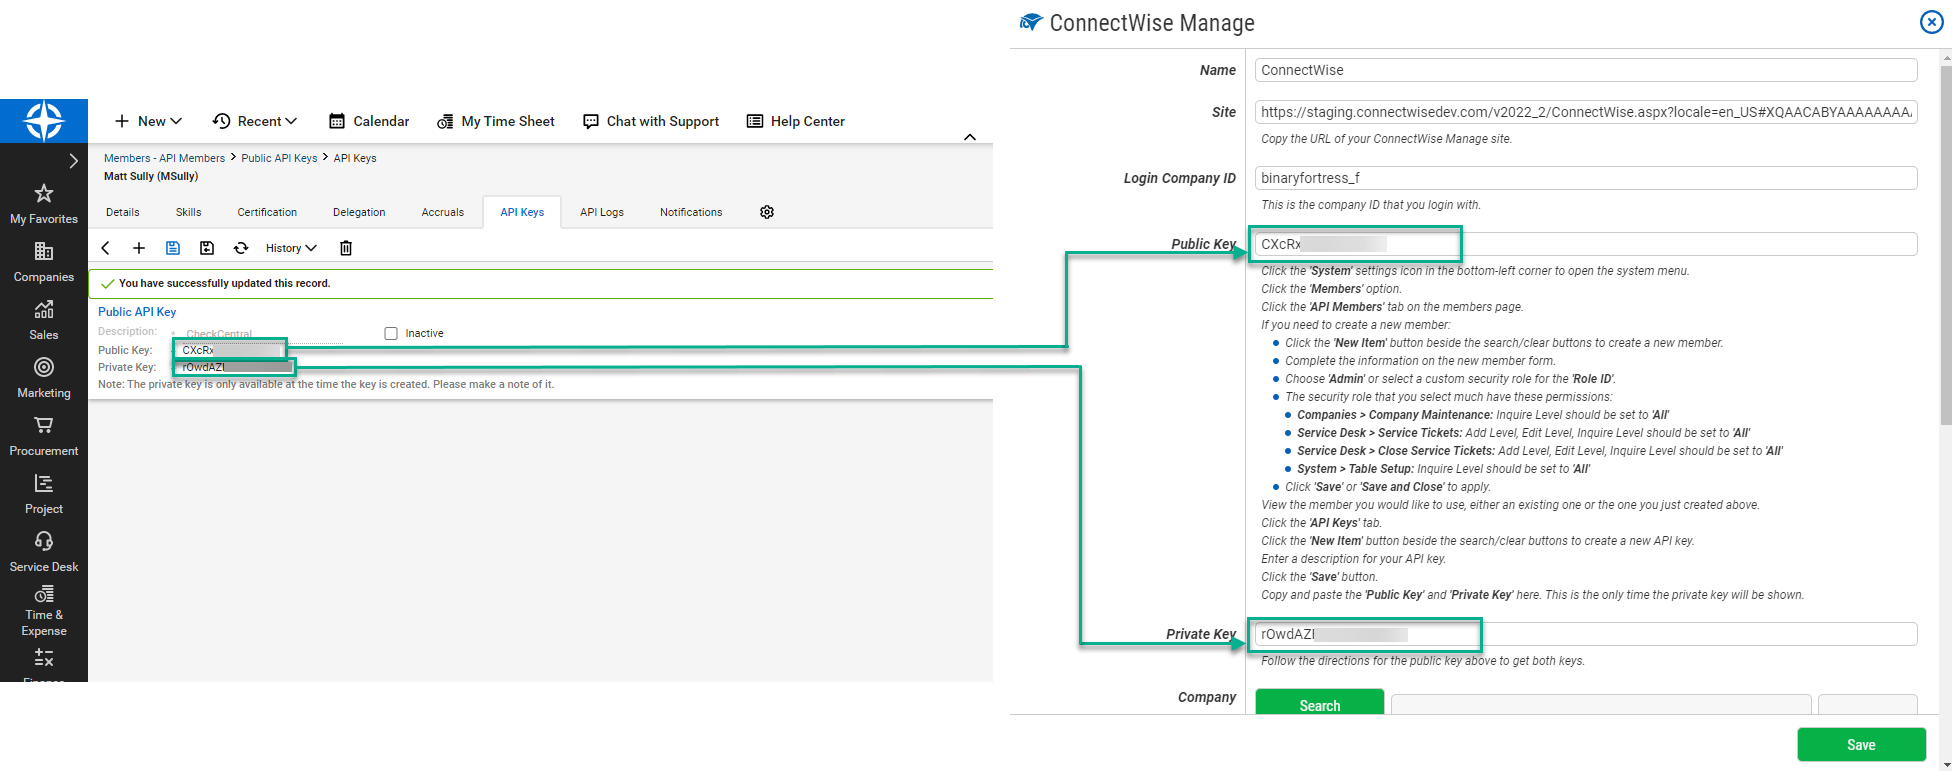Screen dimensions: 1952x771
Task: Delete the API key with trash icon
Action: [x=346, y=248]
